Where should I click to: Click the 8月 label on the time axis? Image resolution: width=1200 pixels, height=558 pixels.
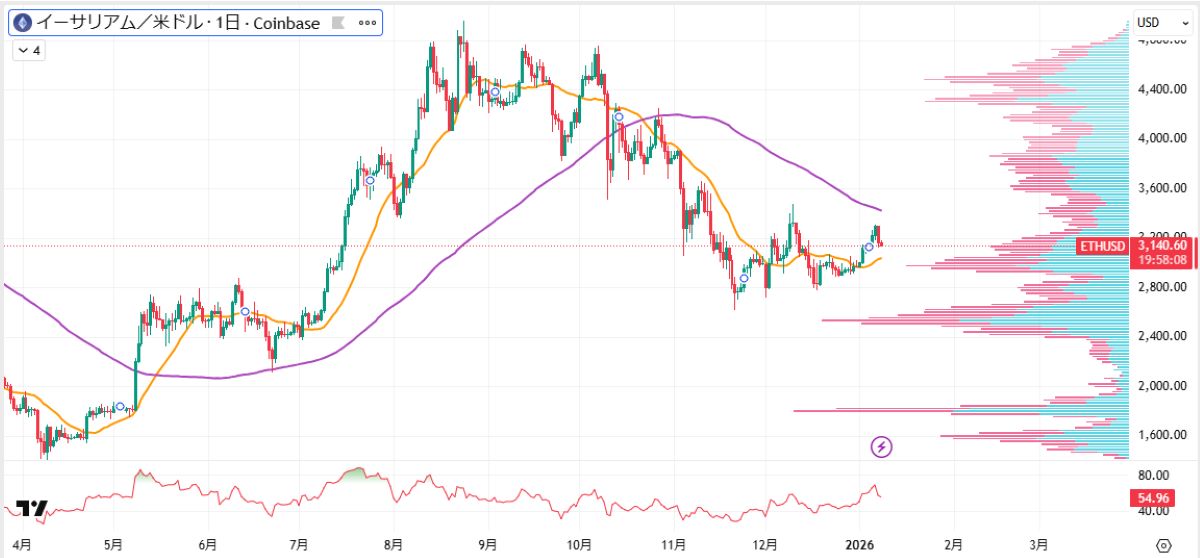point(394,545)
